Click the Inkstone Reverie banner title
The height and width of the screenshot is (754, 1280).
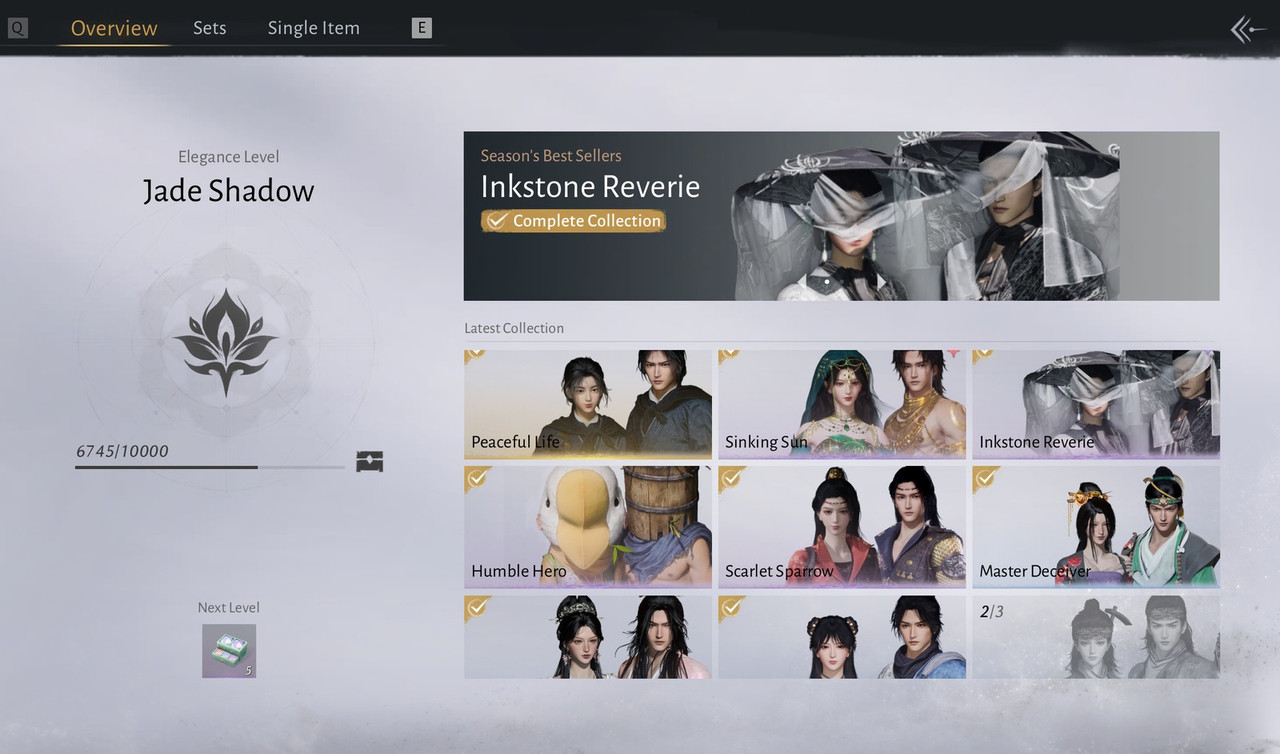590,187
